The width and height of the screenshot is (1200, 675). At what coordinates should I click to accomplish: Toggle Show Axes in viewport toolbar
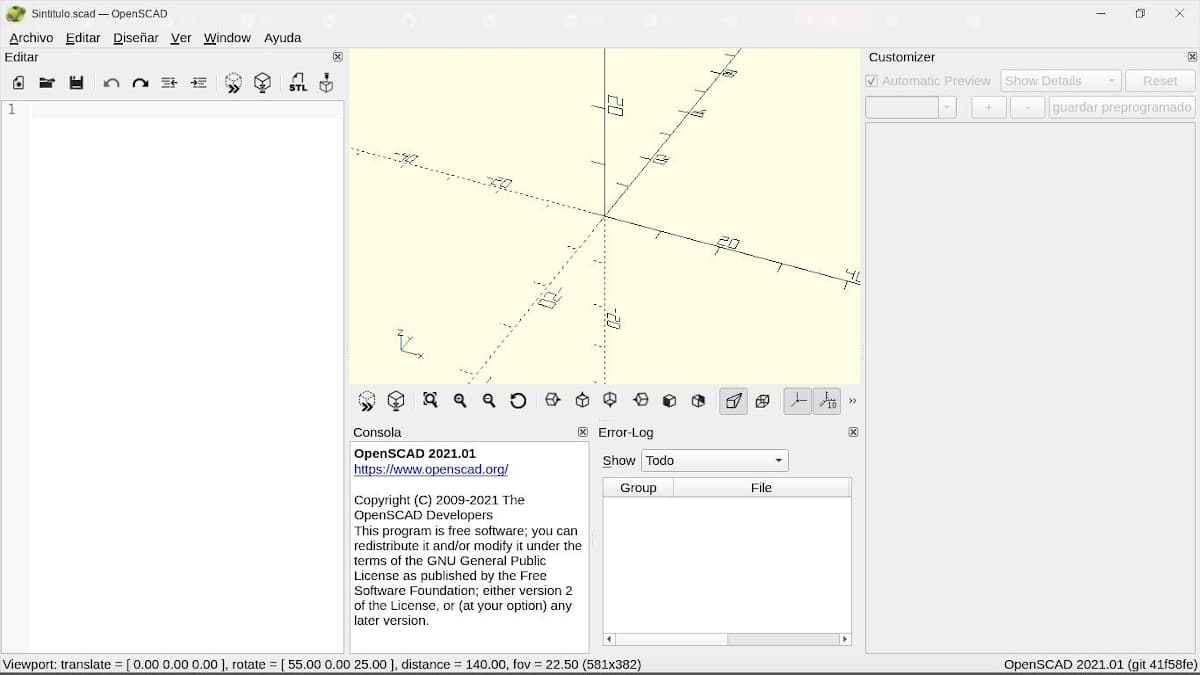tap(797, 401)
